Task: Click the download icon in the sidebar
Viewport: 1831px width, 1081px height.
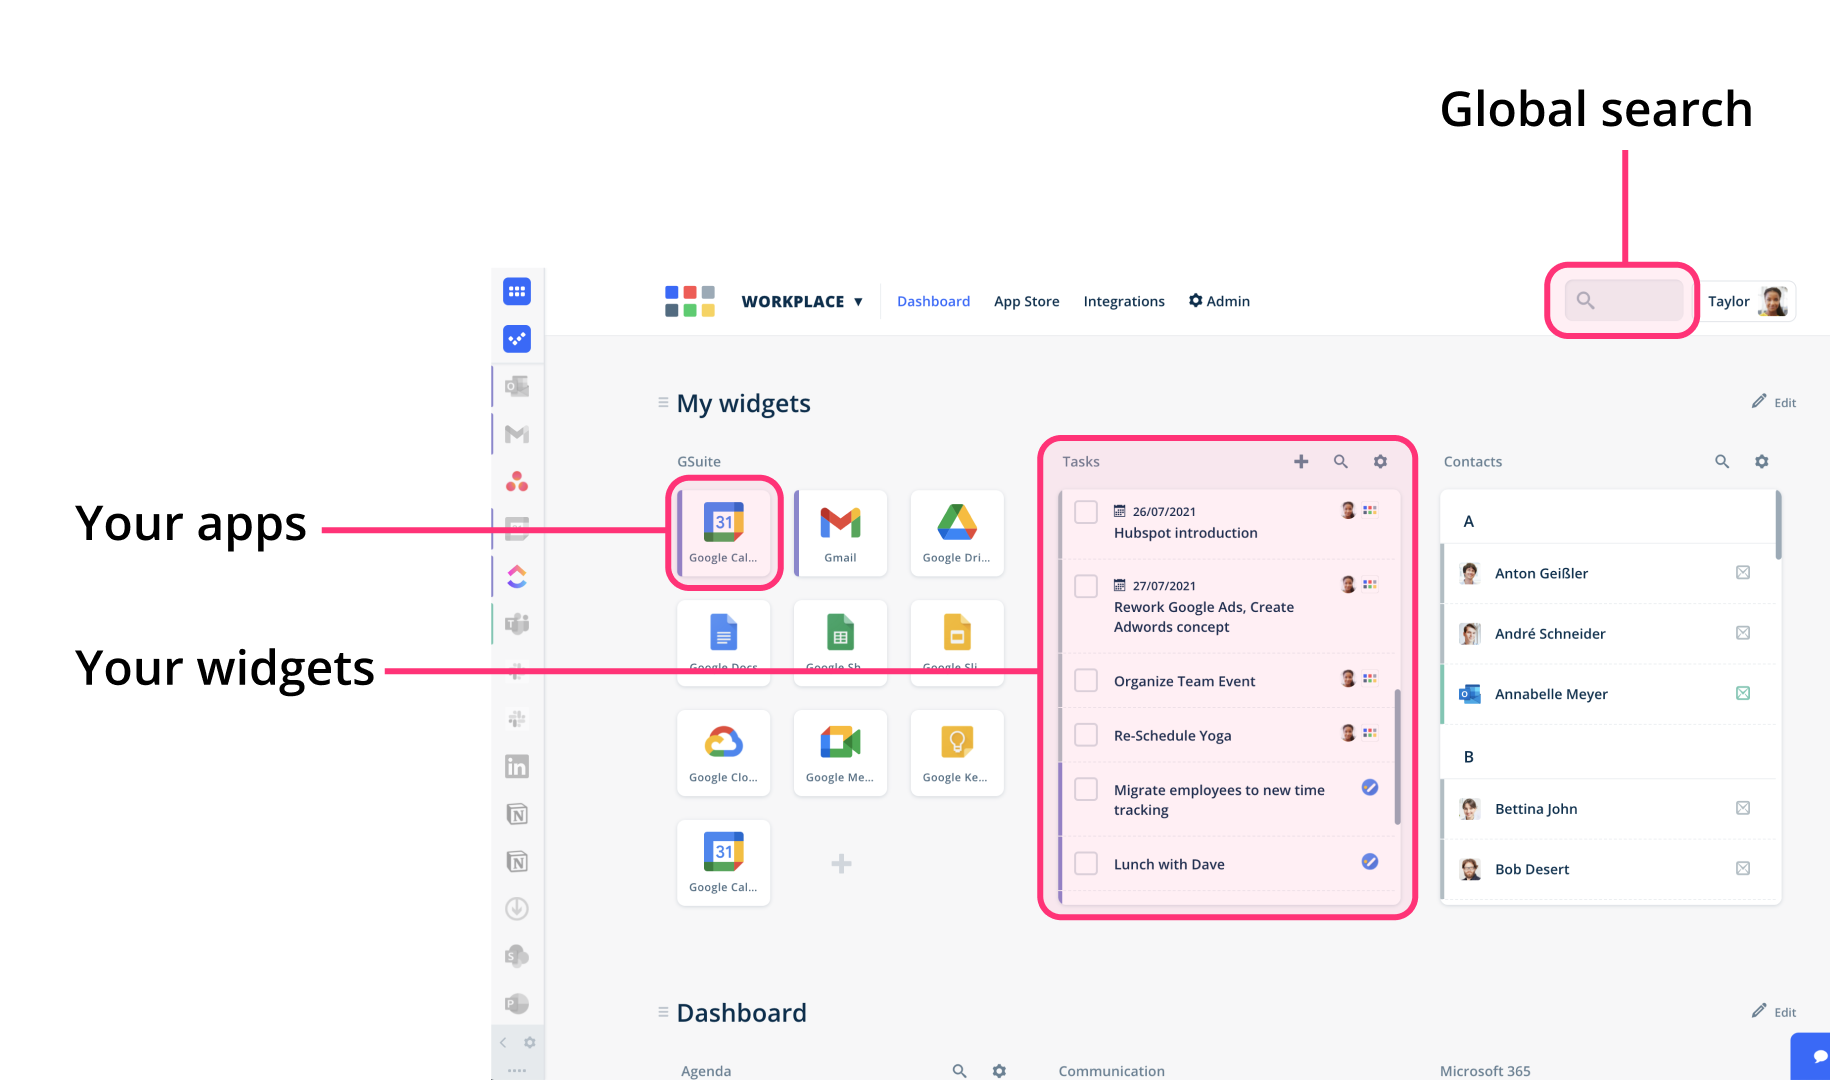Action: [517, 909]
